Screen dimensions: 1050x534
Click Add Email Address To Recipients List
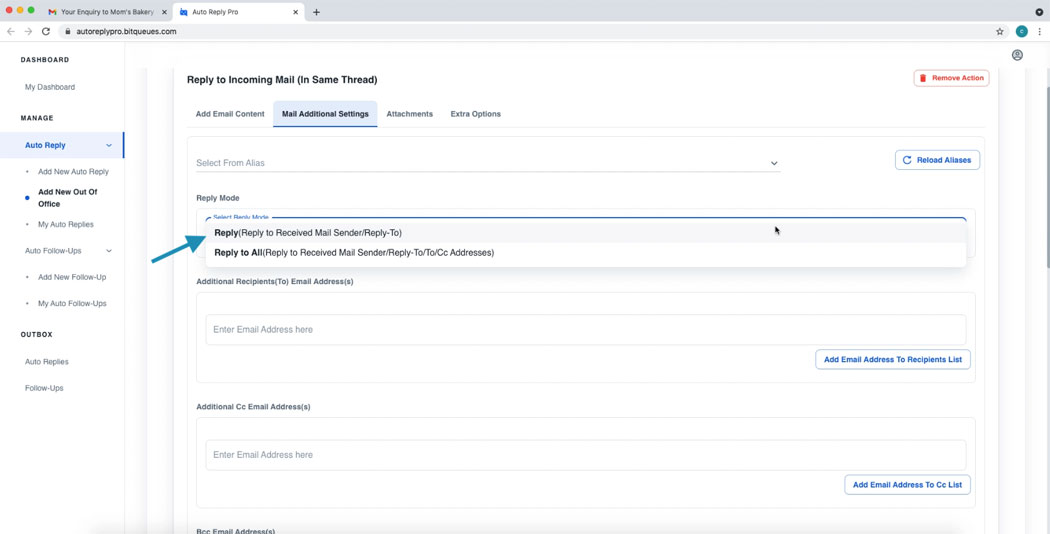[892, 359]
